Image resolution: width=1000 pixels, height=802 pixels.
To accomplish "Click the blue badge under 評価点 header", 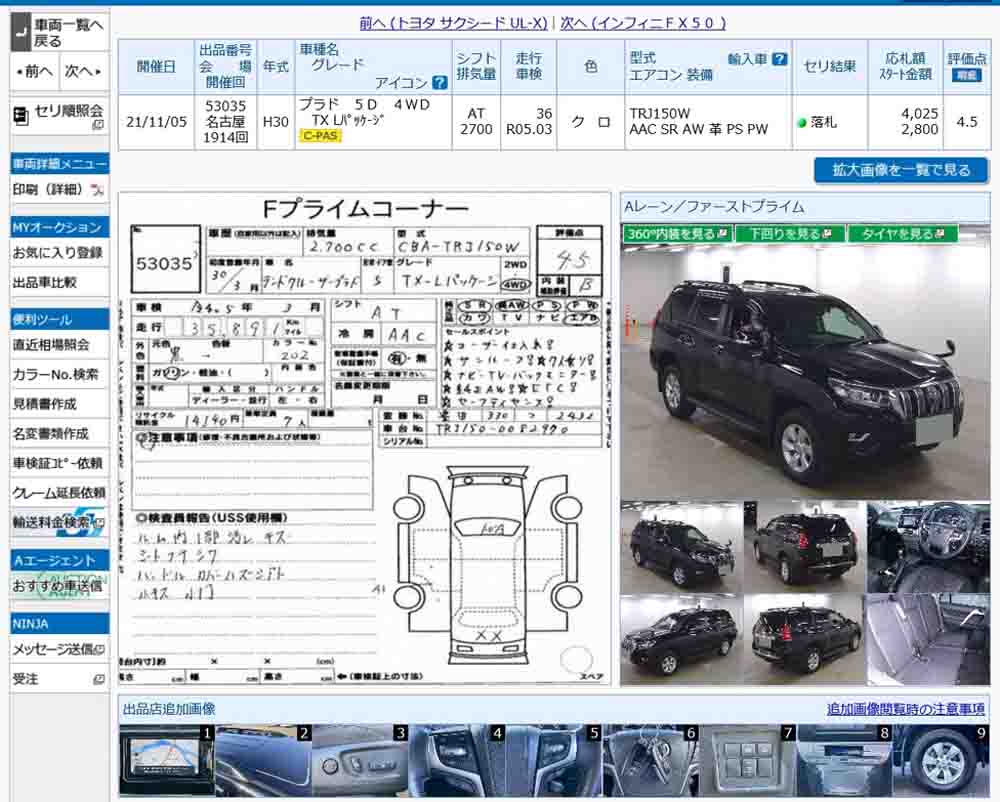I will pos(966,75).
